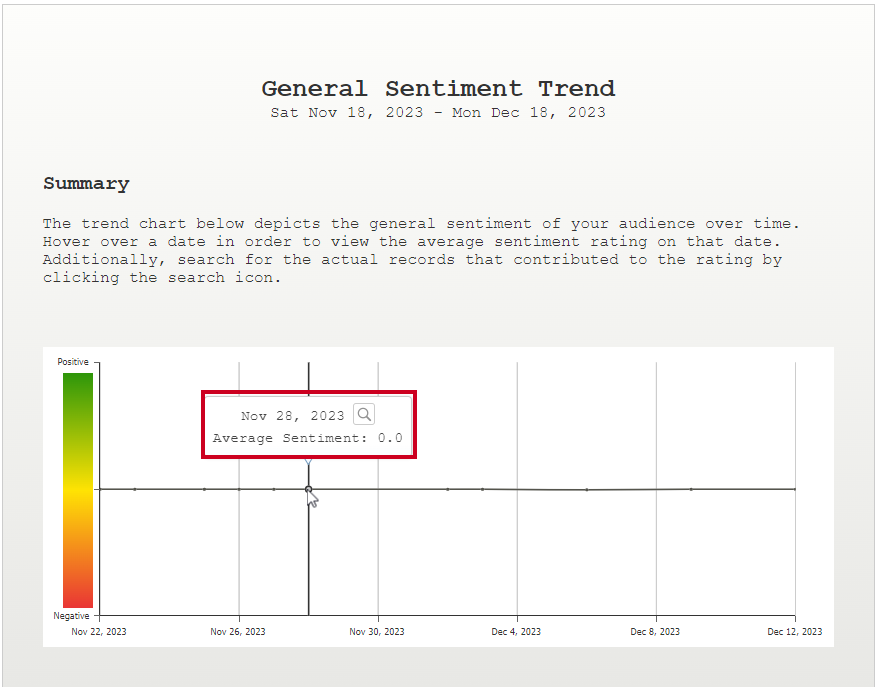This screenshot has height=687, width=883.
Task: Click 'Average Sentiment: 0.0' in tooltip
Action: pos(307,438)
